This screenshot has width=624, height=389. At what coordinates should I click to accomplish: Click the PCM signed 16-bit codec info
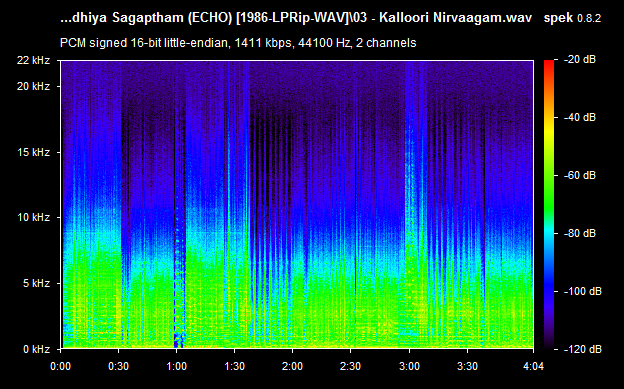tap(238, 43)
